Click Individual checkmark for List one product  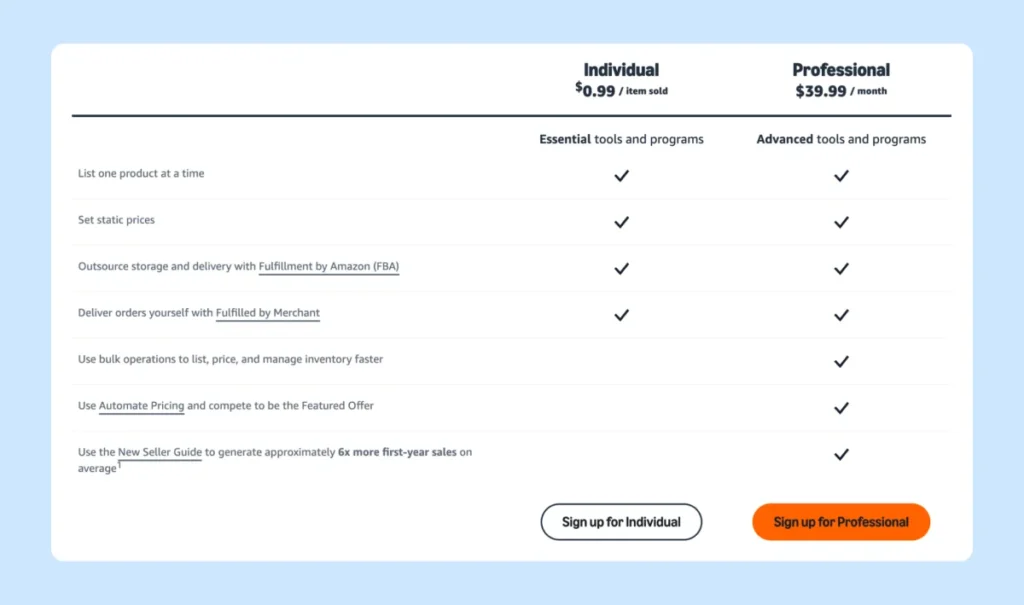[x=621, y=175]
